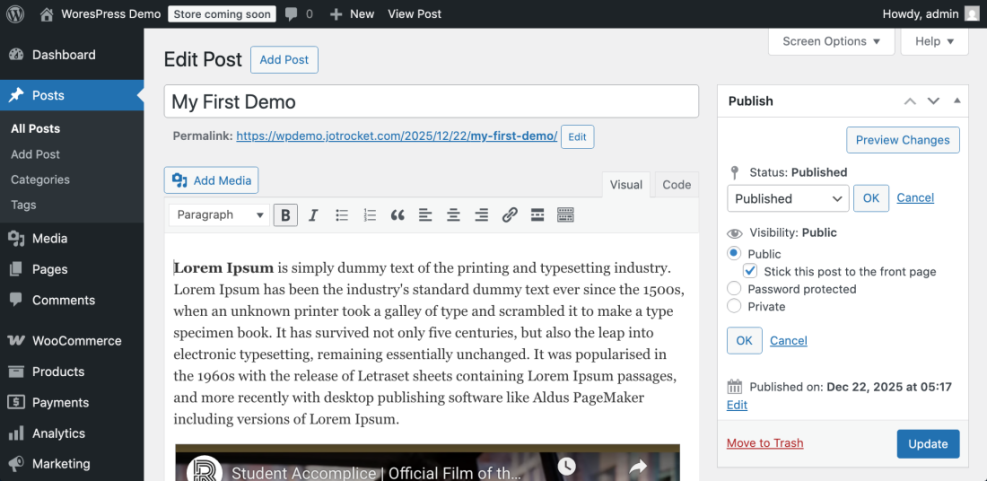Click Preview Changes button
The image size is (987, 481).
[x=903, y=140]
